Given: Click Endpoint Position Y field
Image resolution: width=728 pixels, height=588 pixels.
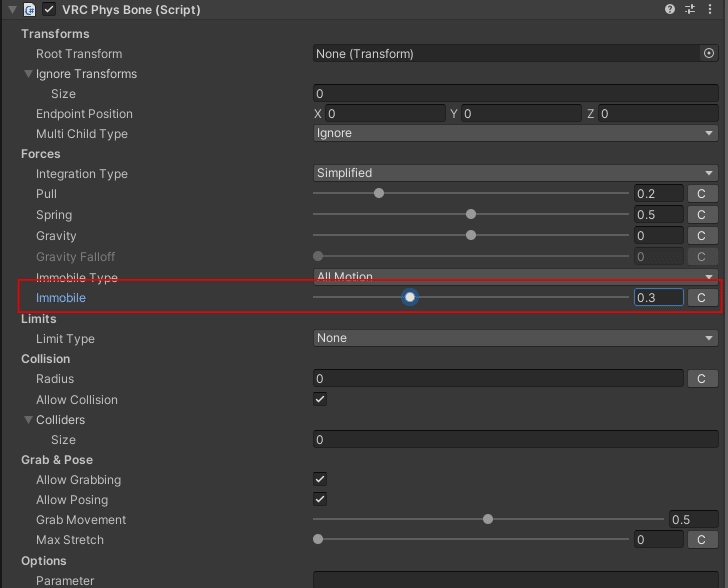Looking at the screenshot, I should tap(521, 114).
